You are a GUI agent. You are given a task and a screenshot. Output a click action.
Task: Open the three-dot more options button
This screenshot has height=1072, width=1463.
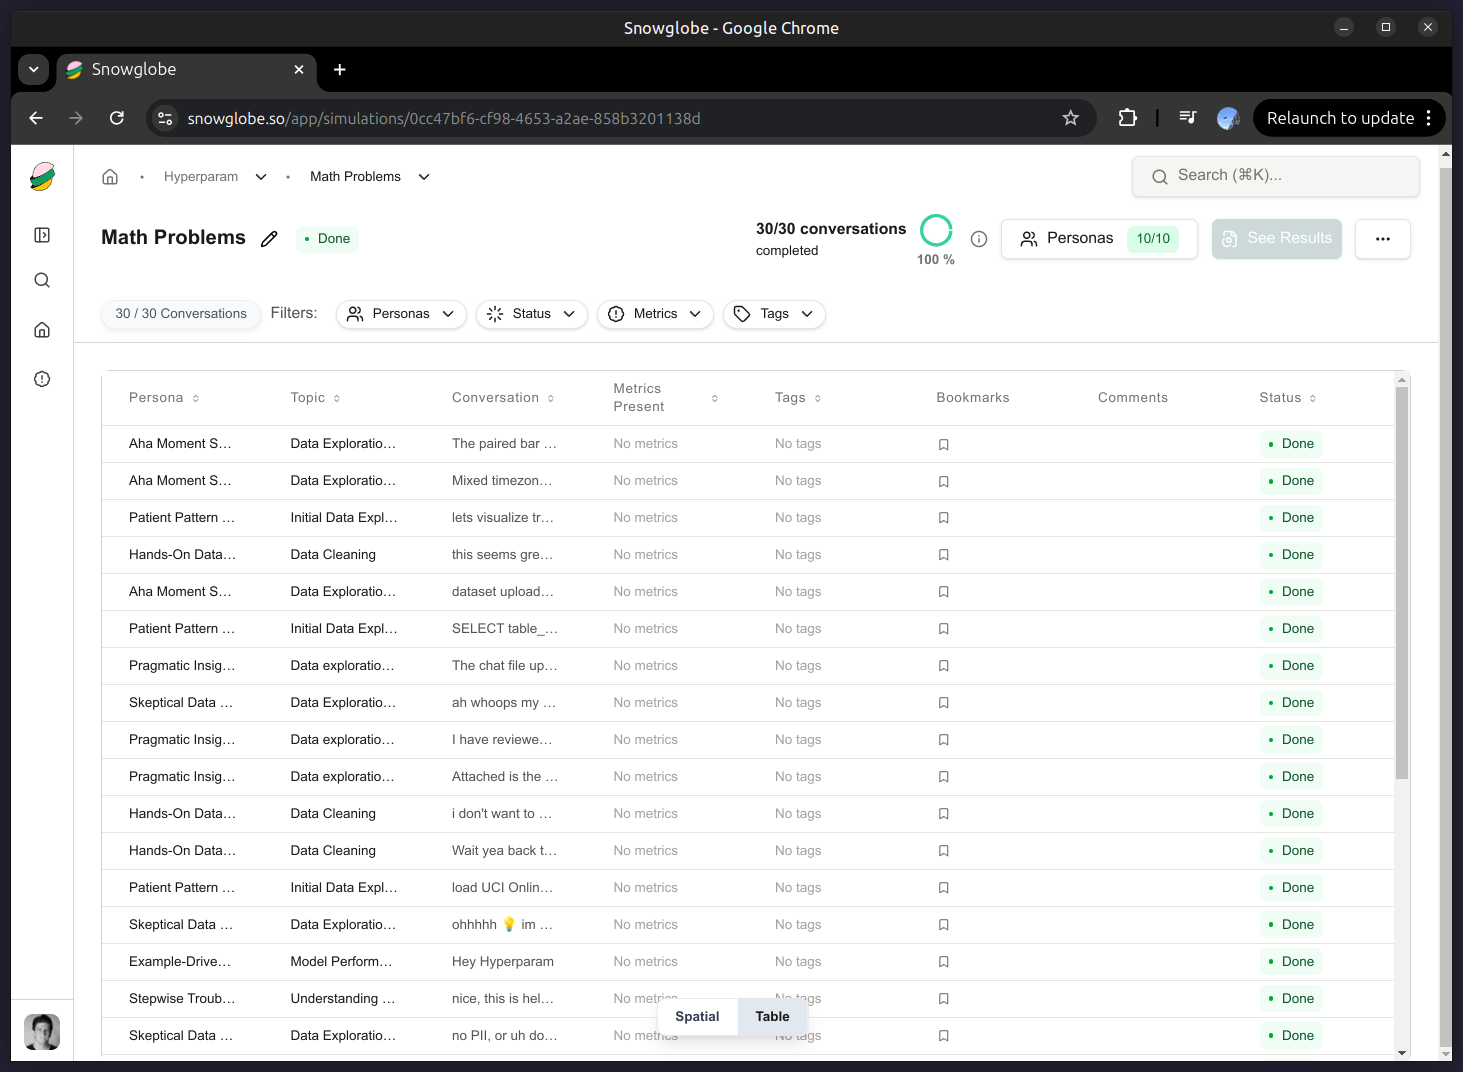pos(1382,239)
